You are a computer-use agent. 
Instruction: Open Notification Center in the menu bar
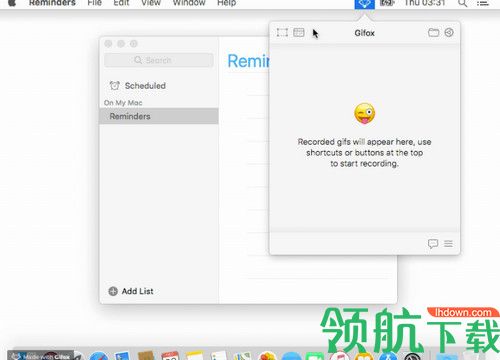click(x=482, y=3)
